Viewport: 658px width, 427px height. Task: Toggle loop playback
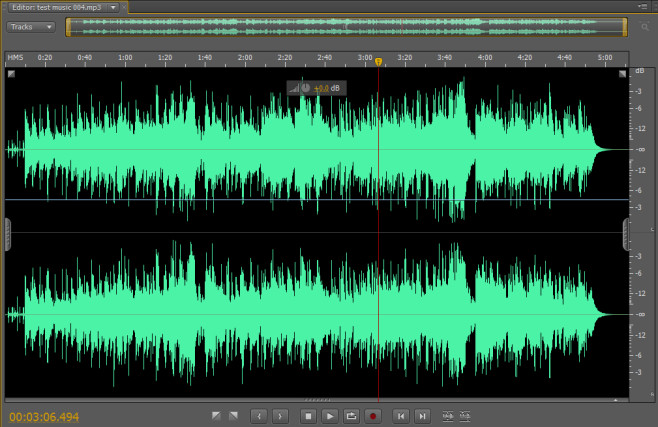tap(351, 416)
